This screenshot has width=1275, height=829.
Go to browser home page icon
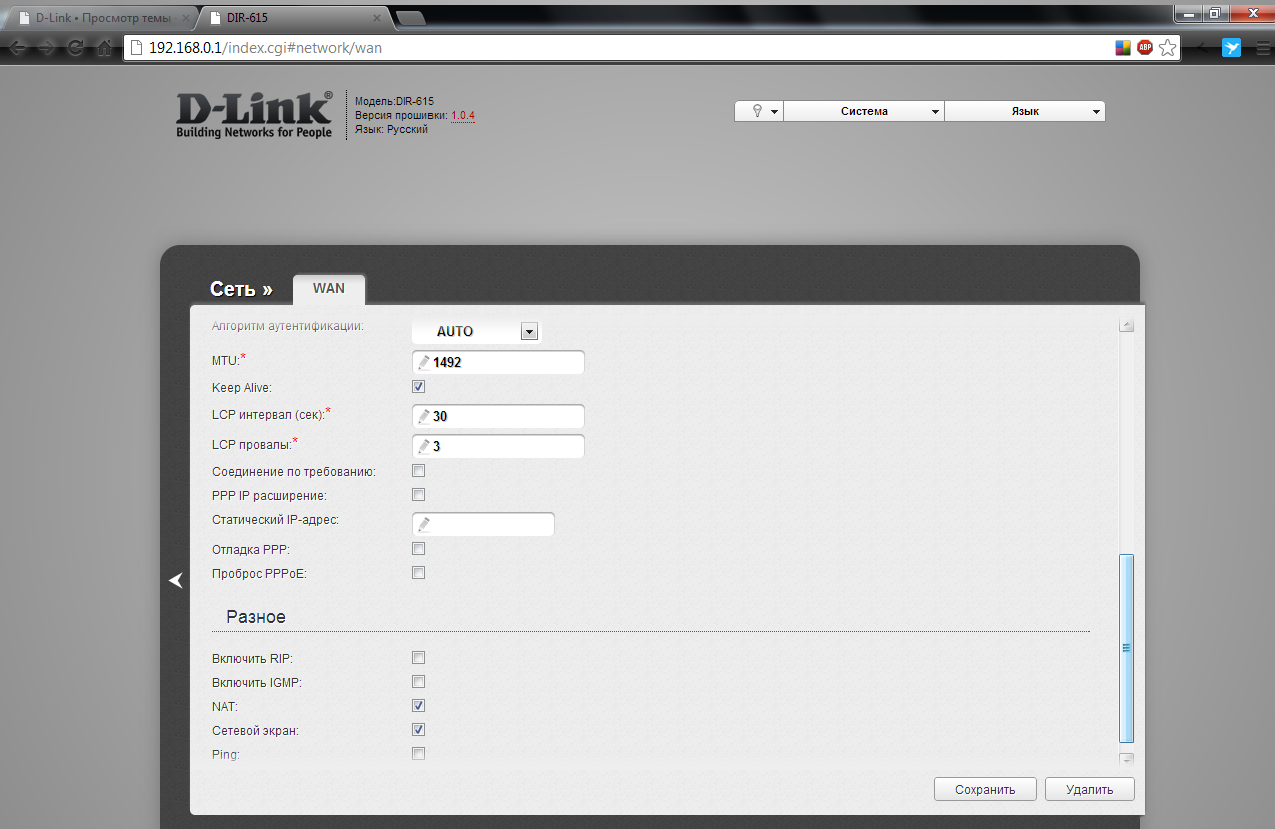[104, 47]
